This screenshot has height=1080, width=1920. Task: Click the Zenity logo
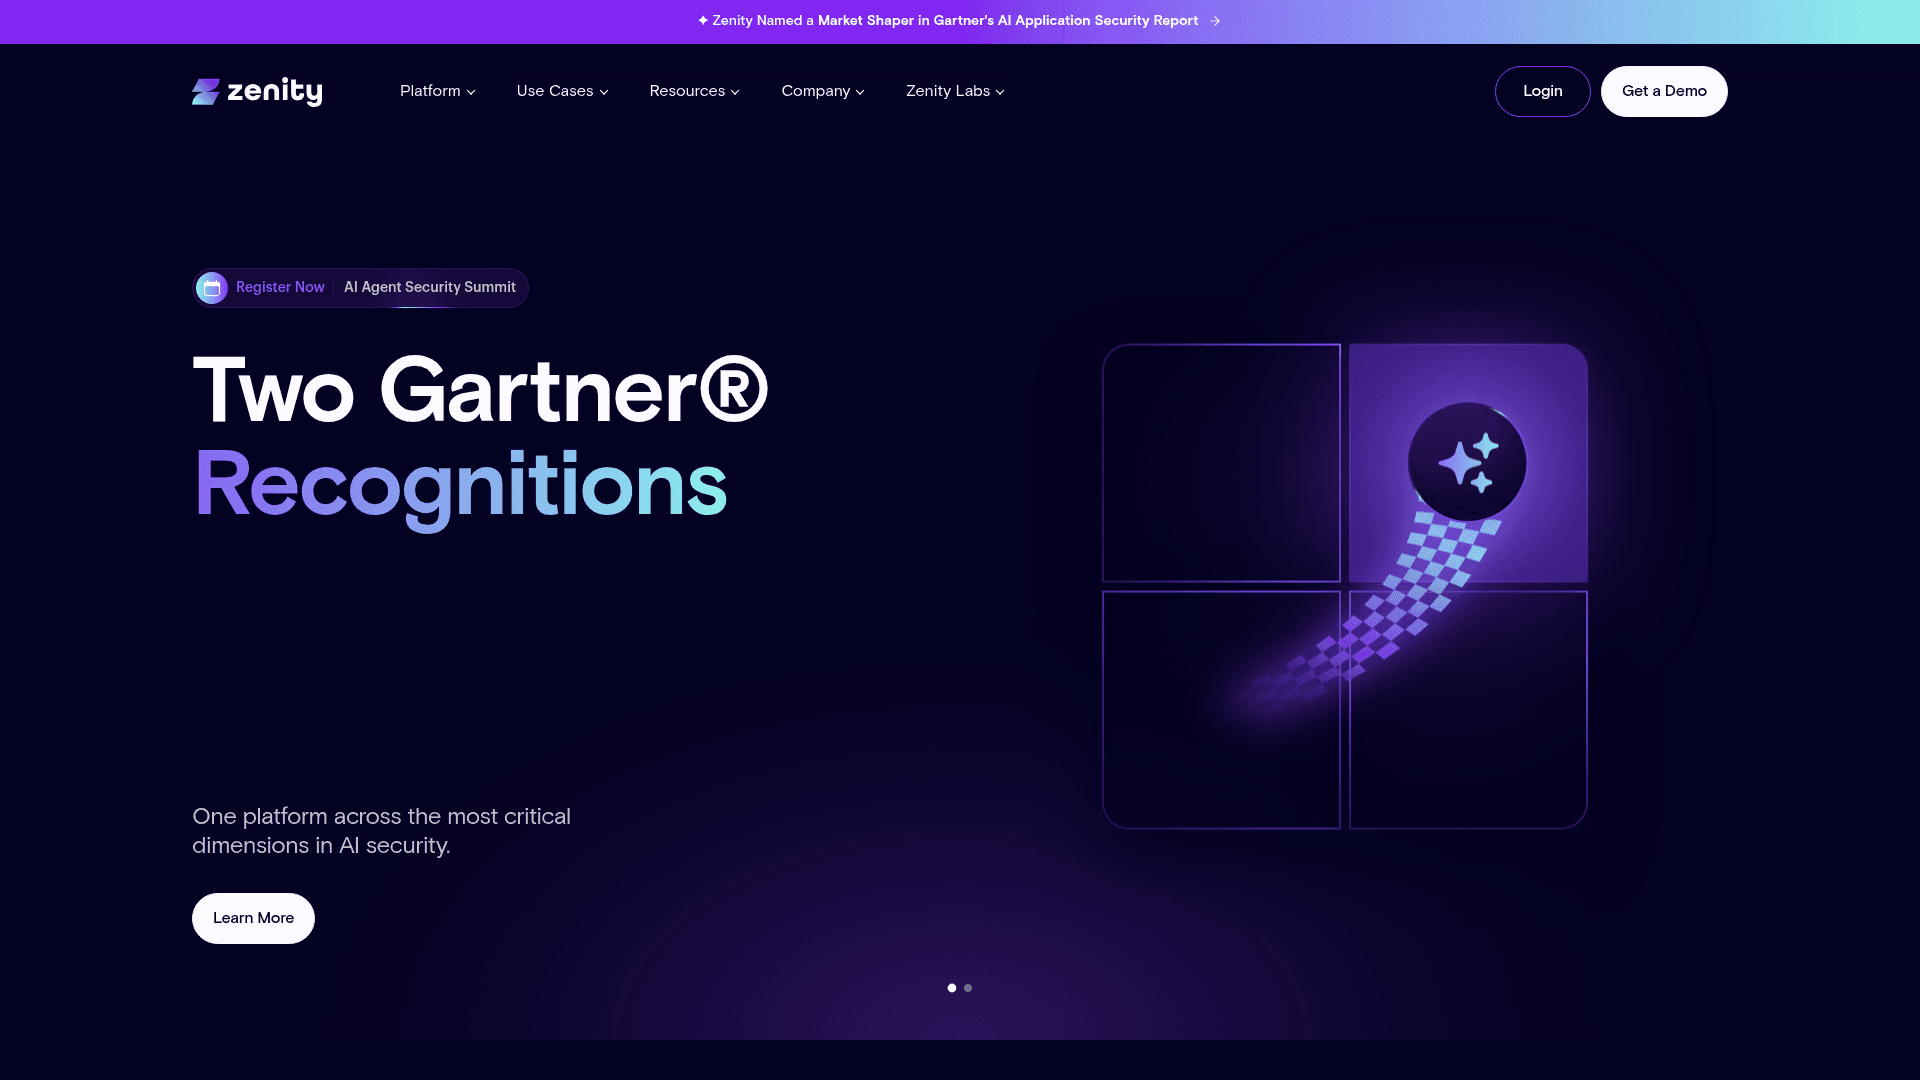(x=257, y=91)
